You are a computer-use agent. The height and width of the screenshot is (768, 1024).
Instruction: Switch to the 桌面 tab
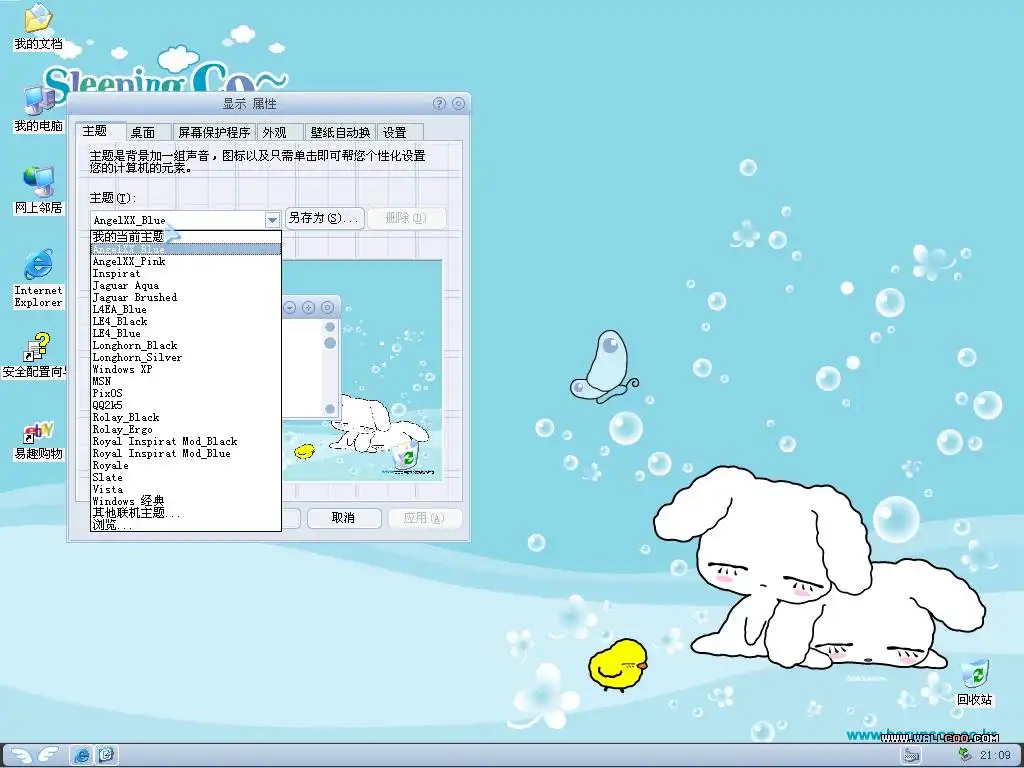(148, 133)
